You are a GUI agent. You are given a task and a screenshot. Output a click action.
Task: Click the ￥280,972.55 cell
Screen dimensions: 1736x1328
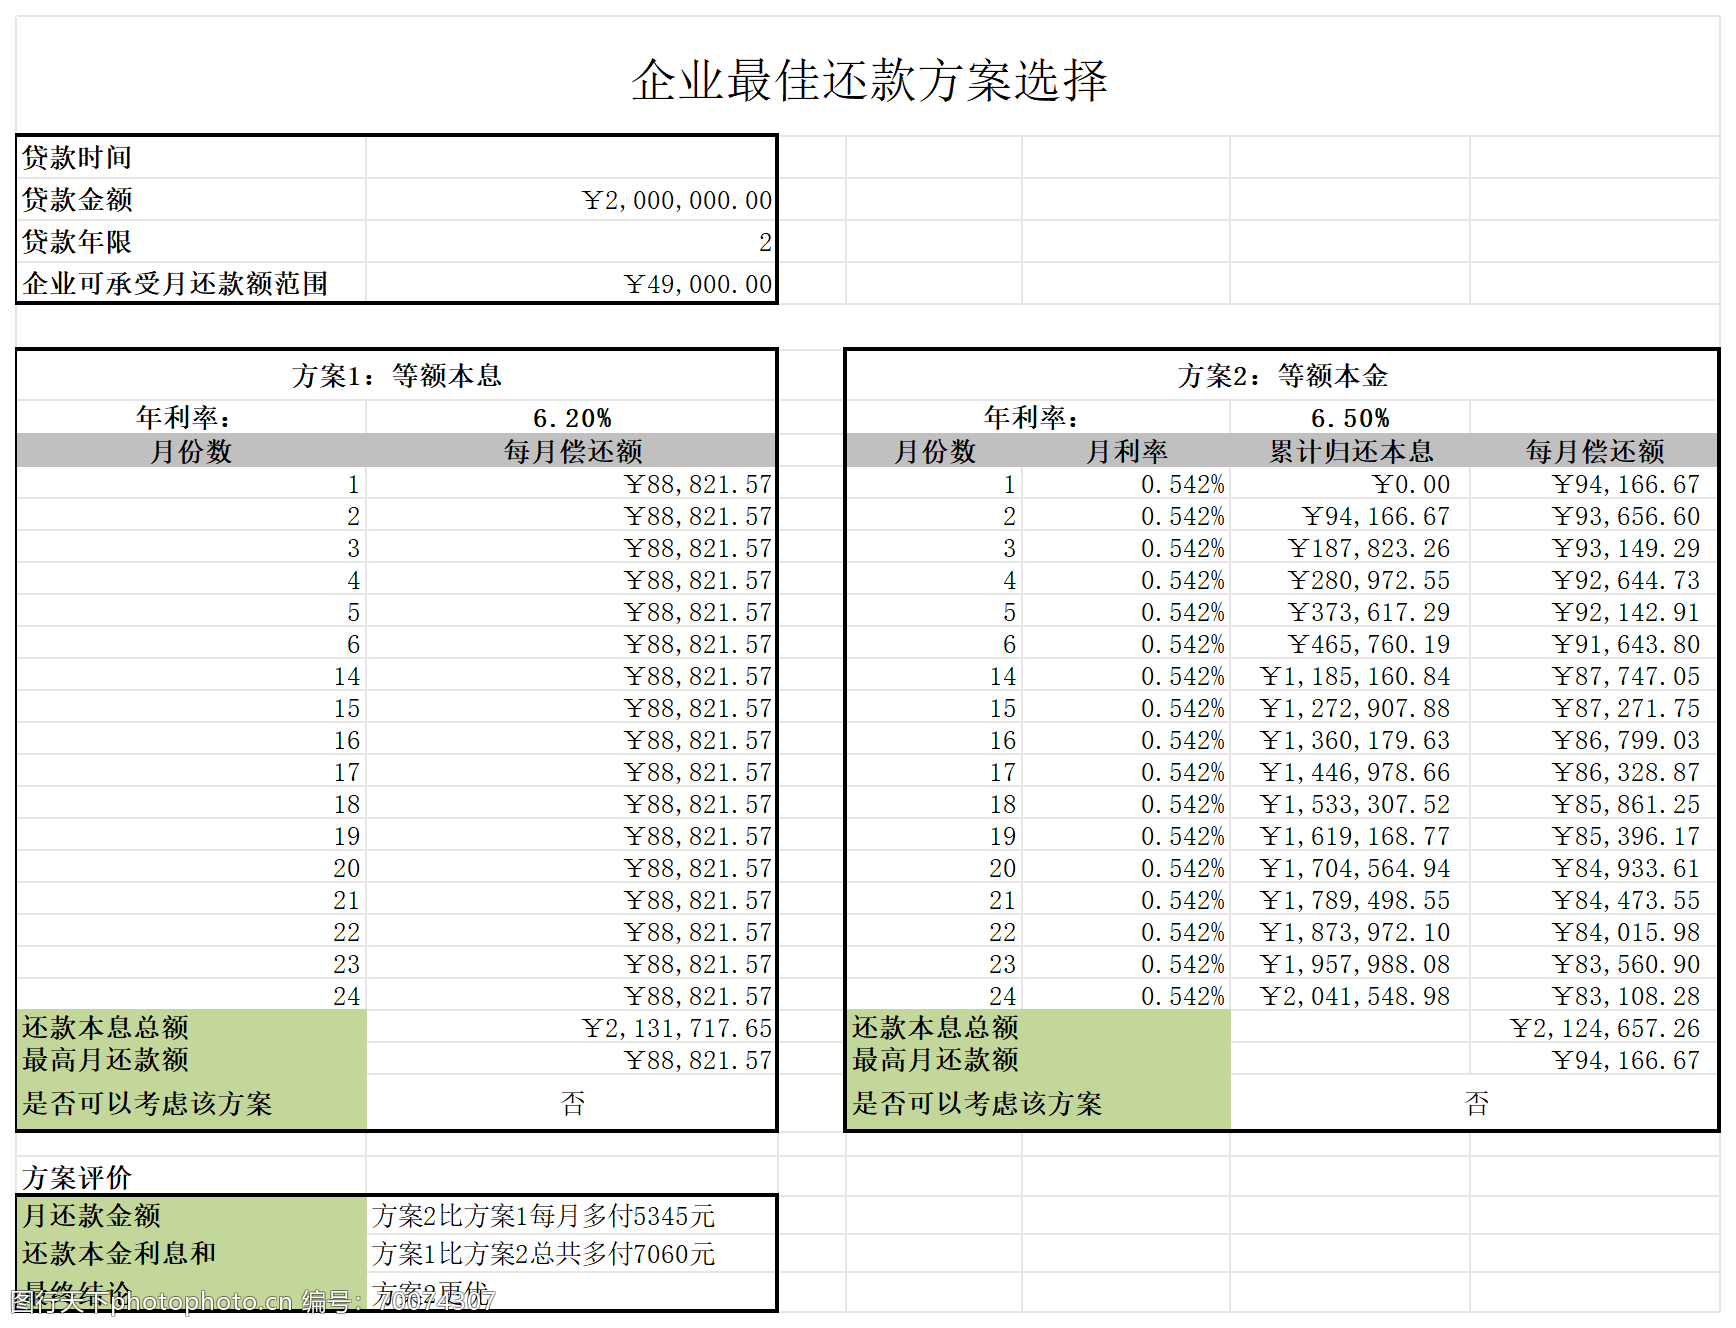click(1350, 581)
